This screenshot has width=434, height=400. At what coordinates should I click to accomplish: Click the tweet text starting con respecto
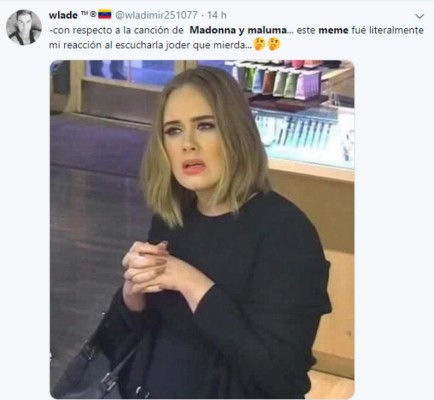(x=236, y=38)
